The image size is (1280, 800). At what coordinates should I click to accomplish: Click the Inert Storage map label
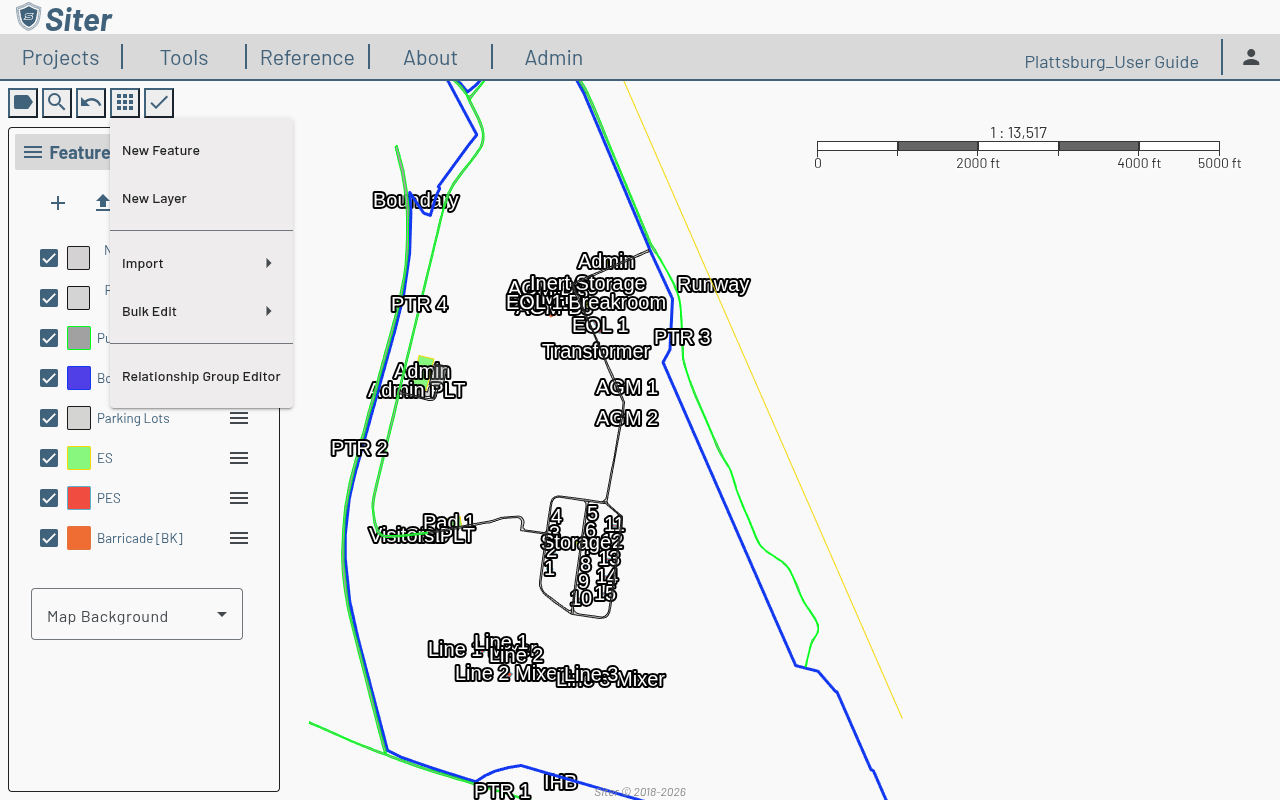587,283
